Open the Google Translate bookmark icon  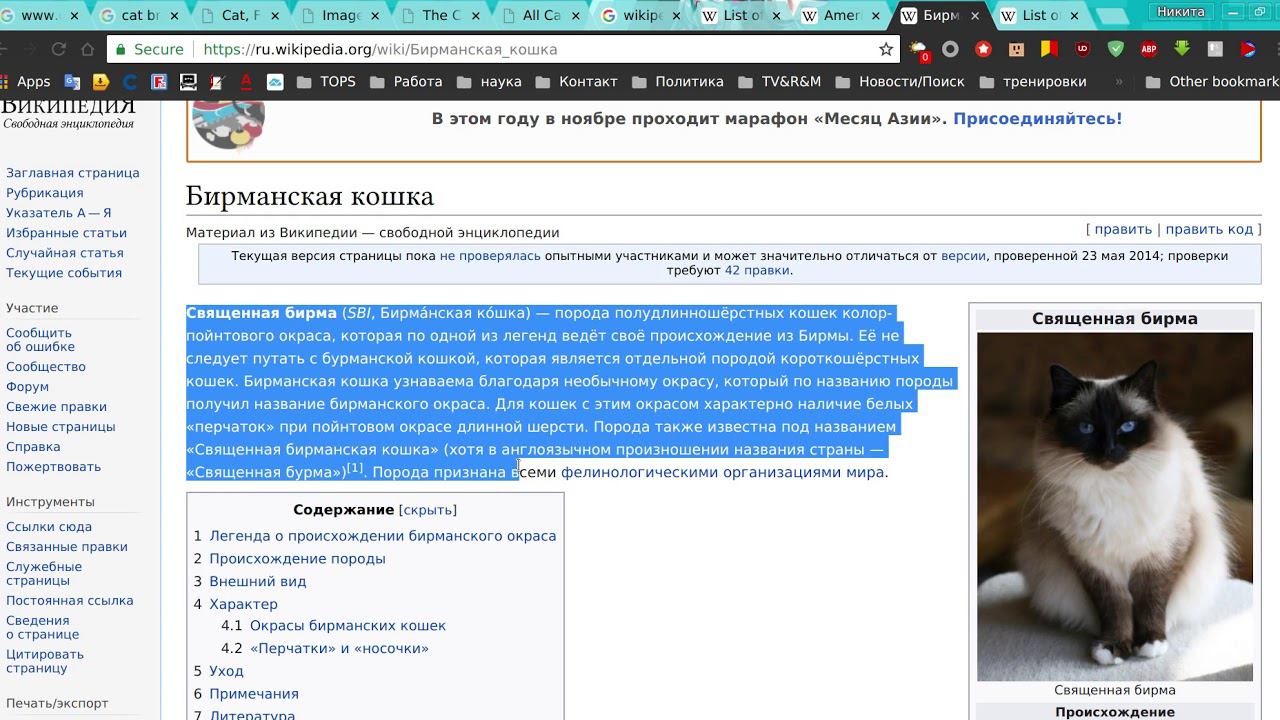[72, 82]
